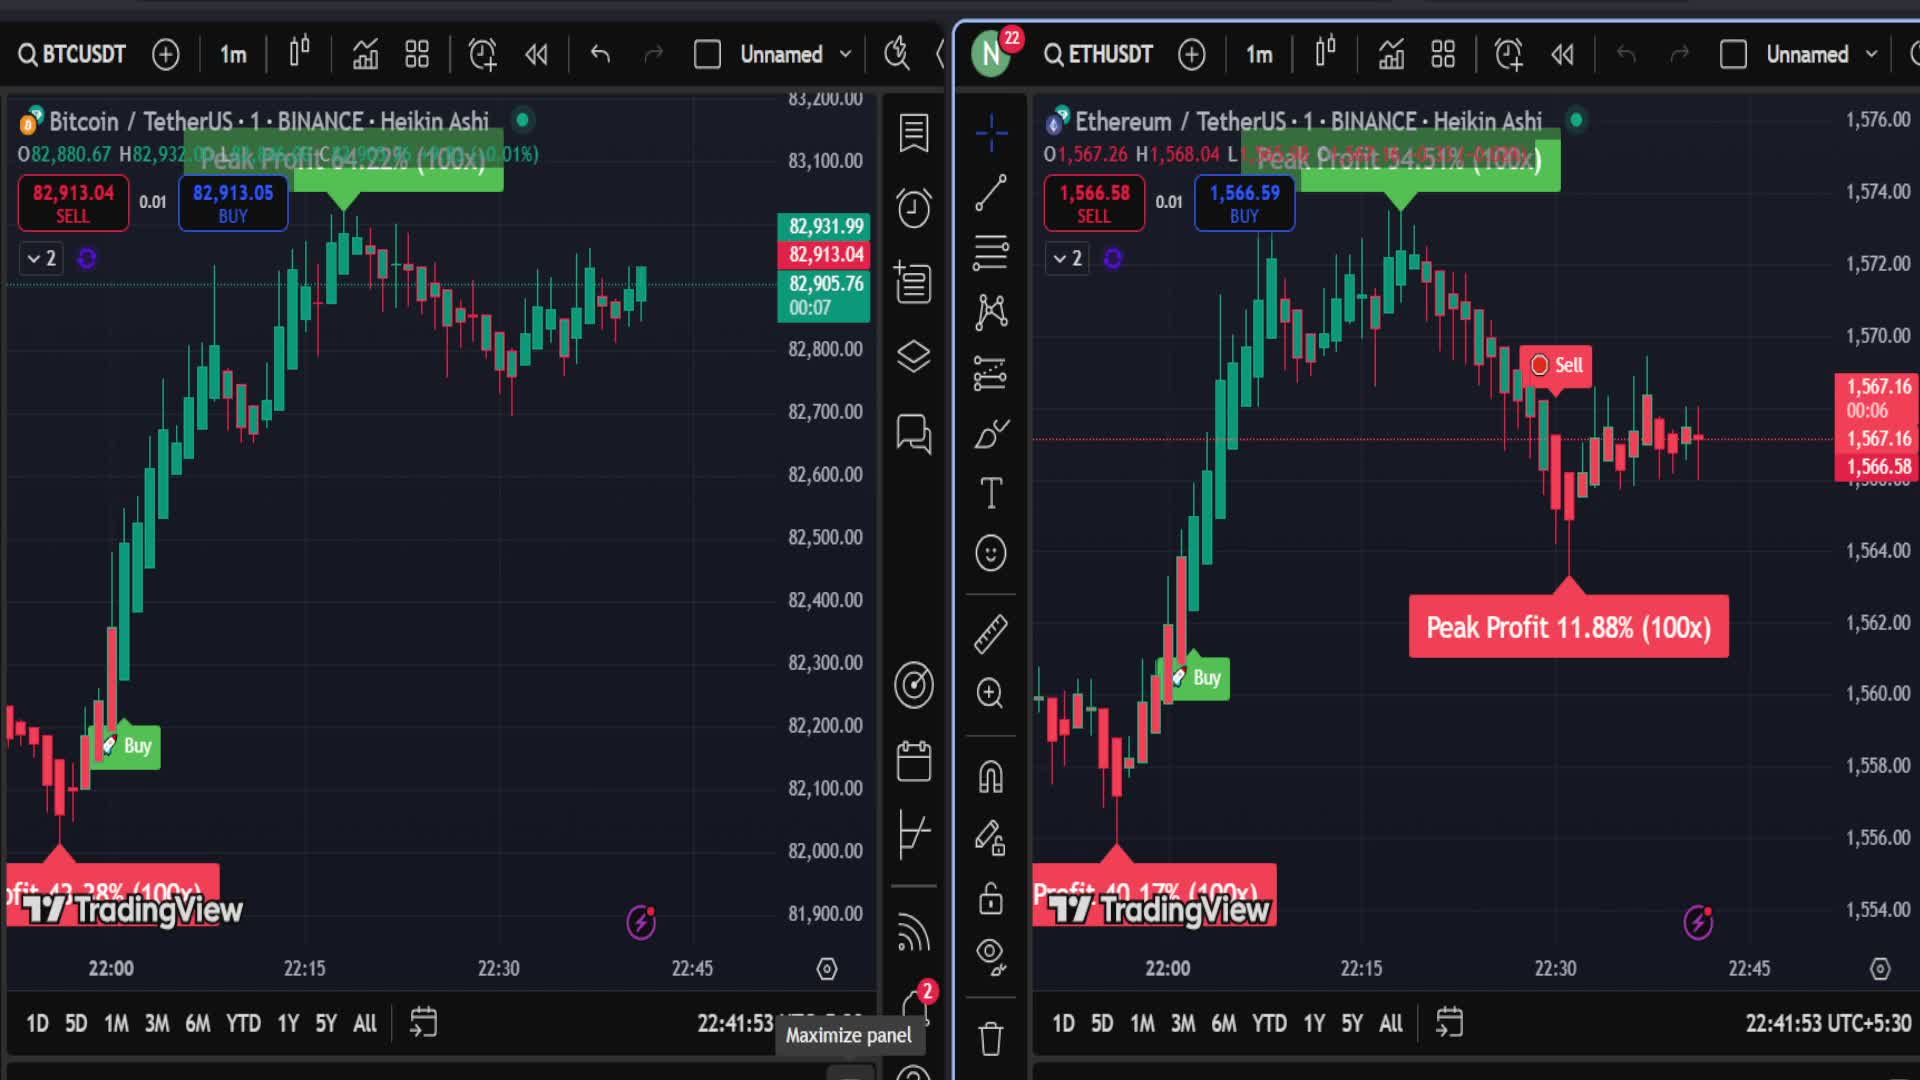The image size is (1920, 1080).
Task: Open chats panel icon
Action: pyautogui.click(x=913, y=434)
